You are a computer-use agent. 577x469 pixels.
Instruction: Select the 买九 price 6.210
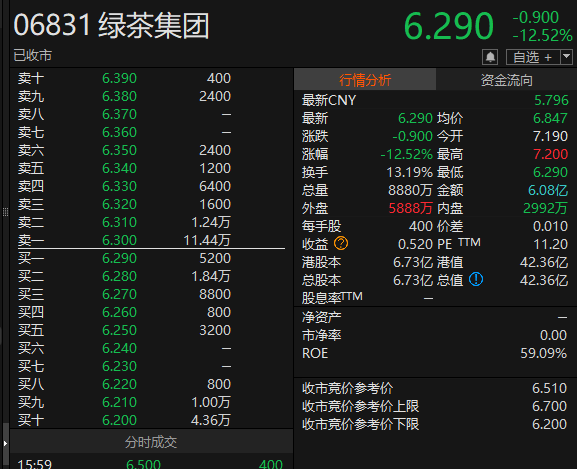point(119,402)
